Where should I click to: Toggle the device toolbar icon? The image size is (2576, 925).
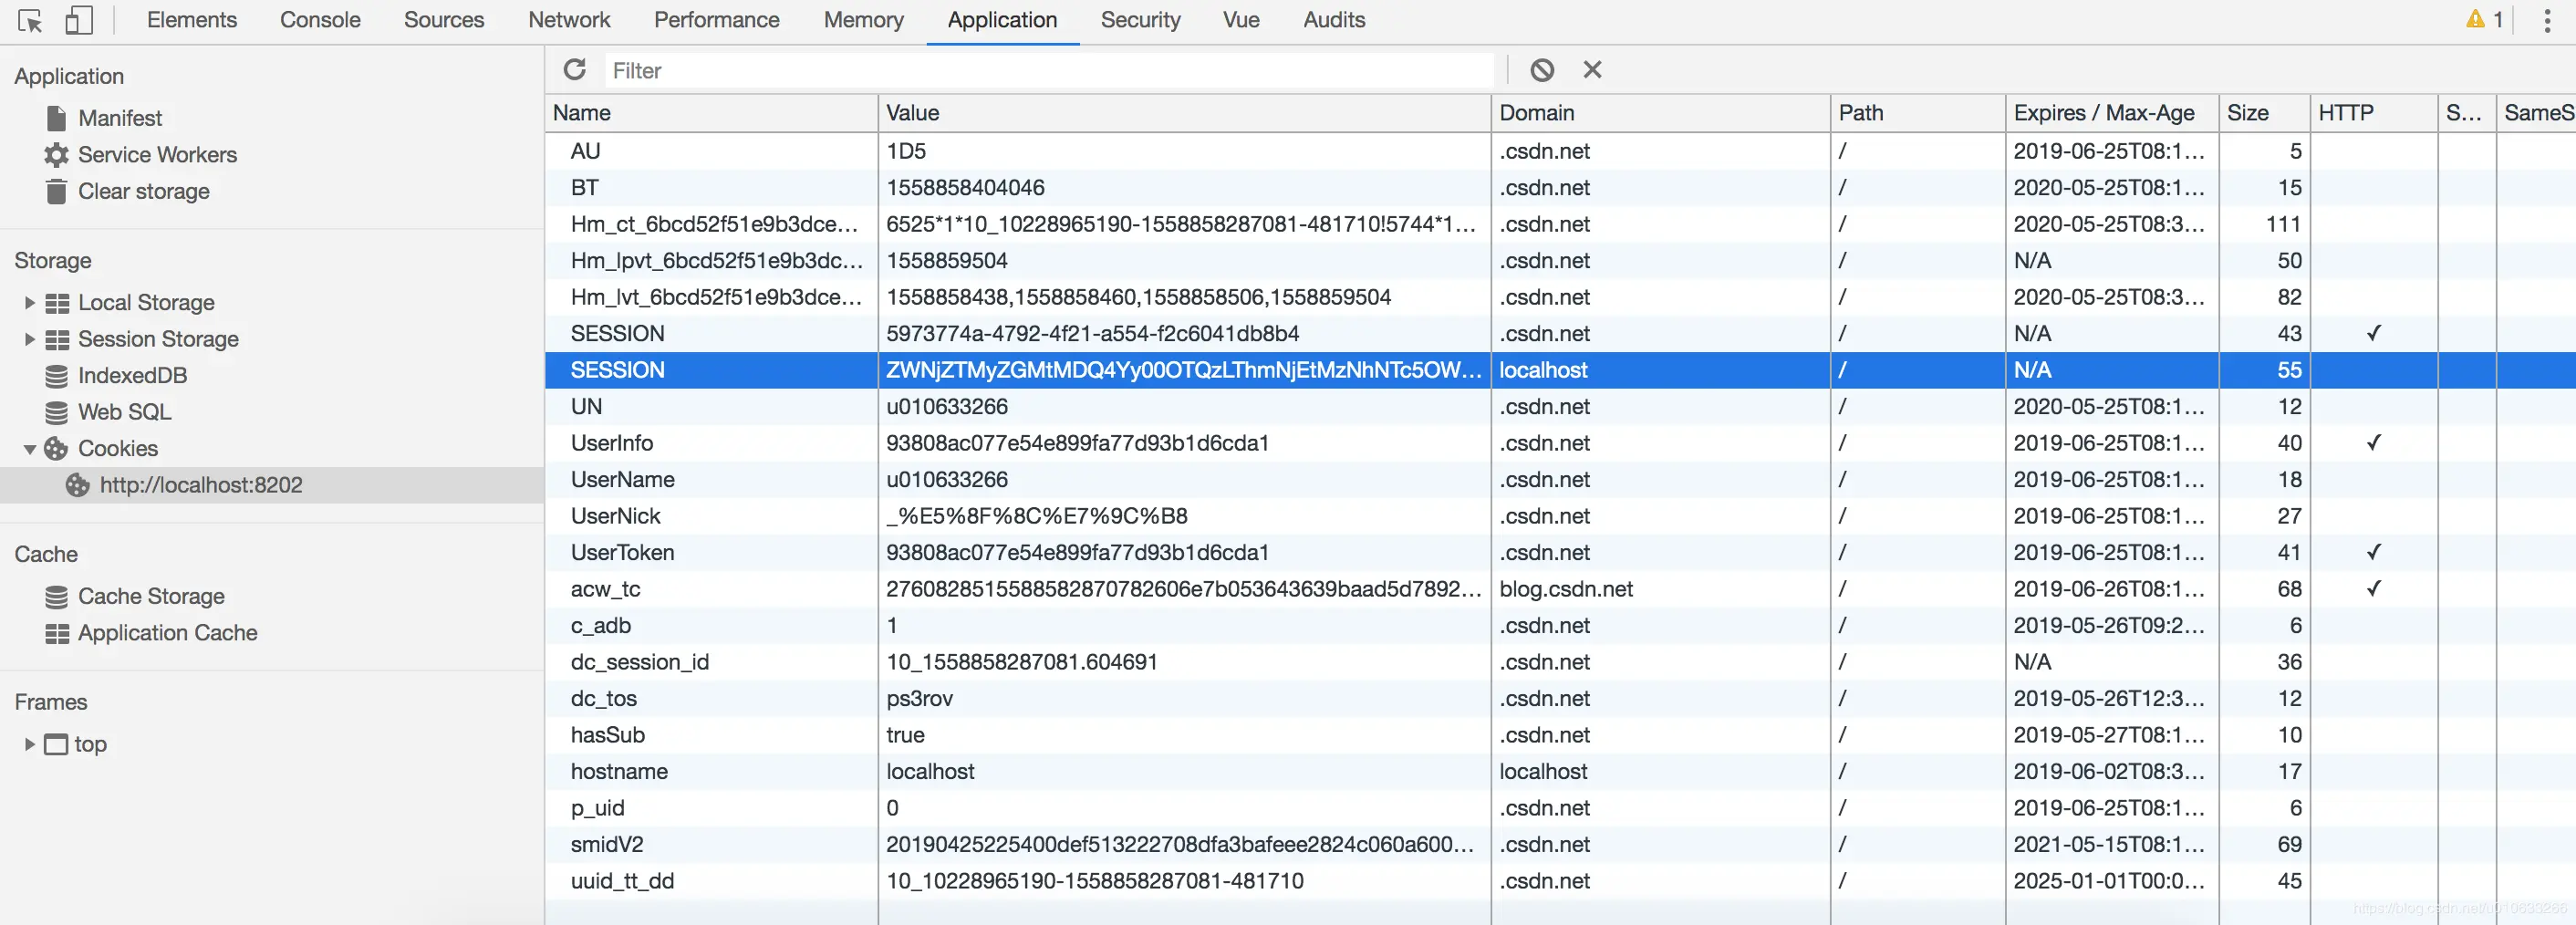[x=78, y=20]
